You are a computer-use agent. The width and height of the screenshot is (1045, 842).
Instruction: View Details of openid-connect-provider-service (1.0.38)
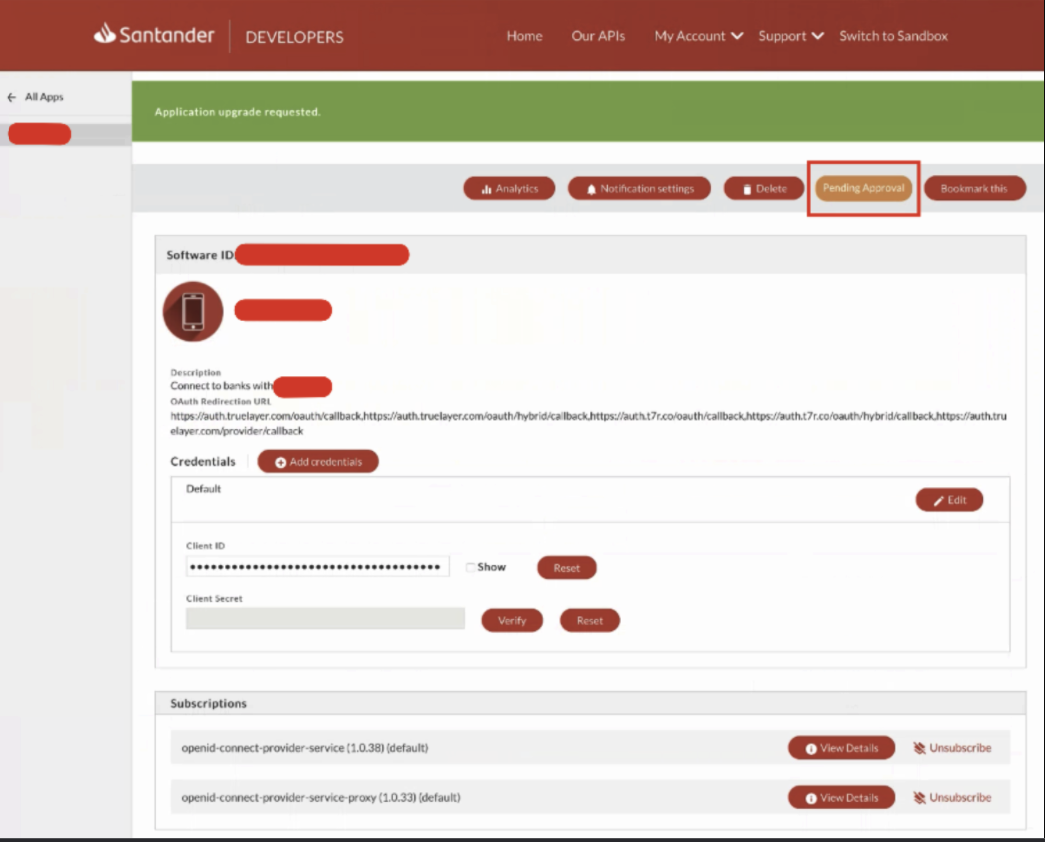pyautogui.click(x=841, y=748)
